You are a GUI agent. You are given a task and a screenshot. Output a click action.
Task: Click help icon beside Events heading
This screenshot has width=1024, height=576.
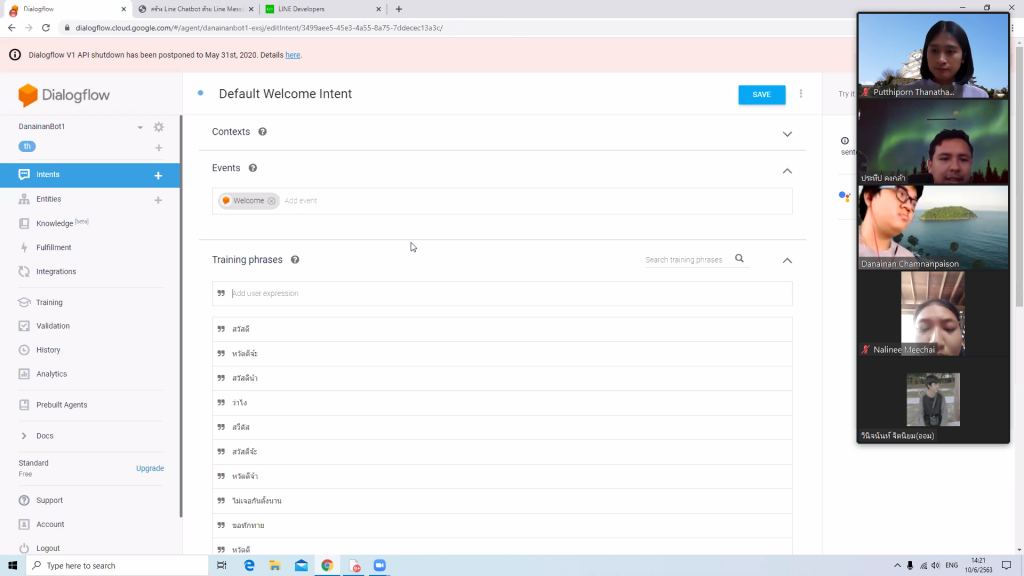[253, 169]
